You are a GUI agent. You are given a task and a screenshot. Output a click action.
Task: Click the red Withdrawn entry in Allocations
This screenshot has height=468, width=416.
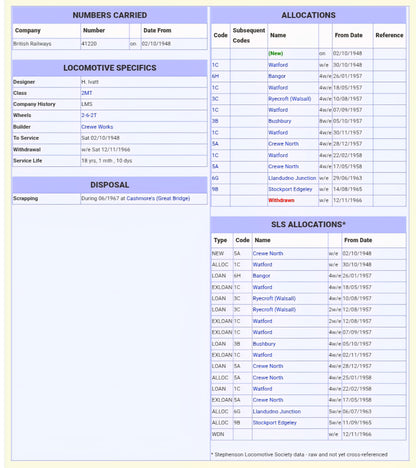[x=281, y=200]
